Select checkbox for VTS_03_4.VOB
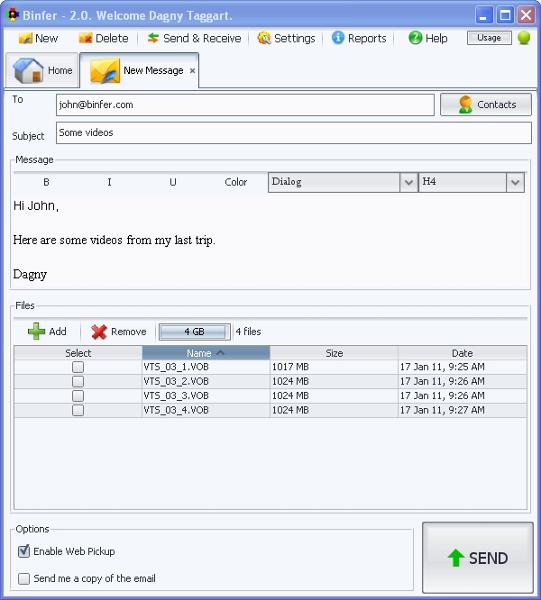 tap(78, 410)
